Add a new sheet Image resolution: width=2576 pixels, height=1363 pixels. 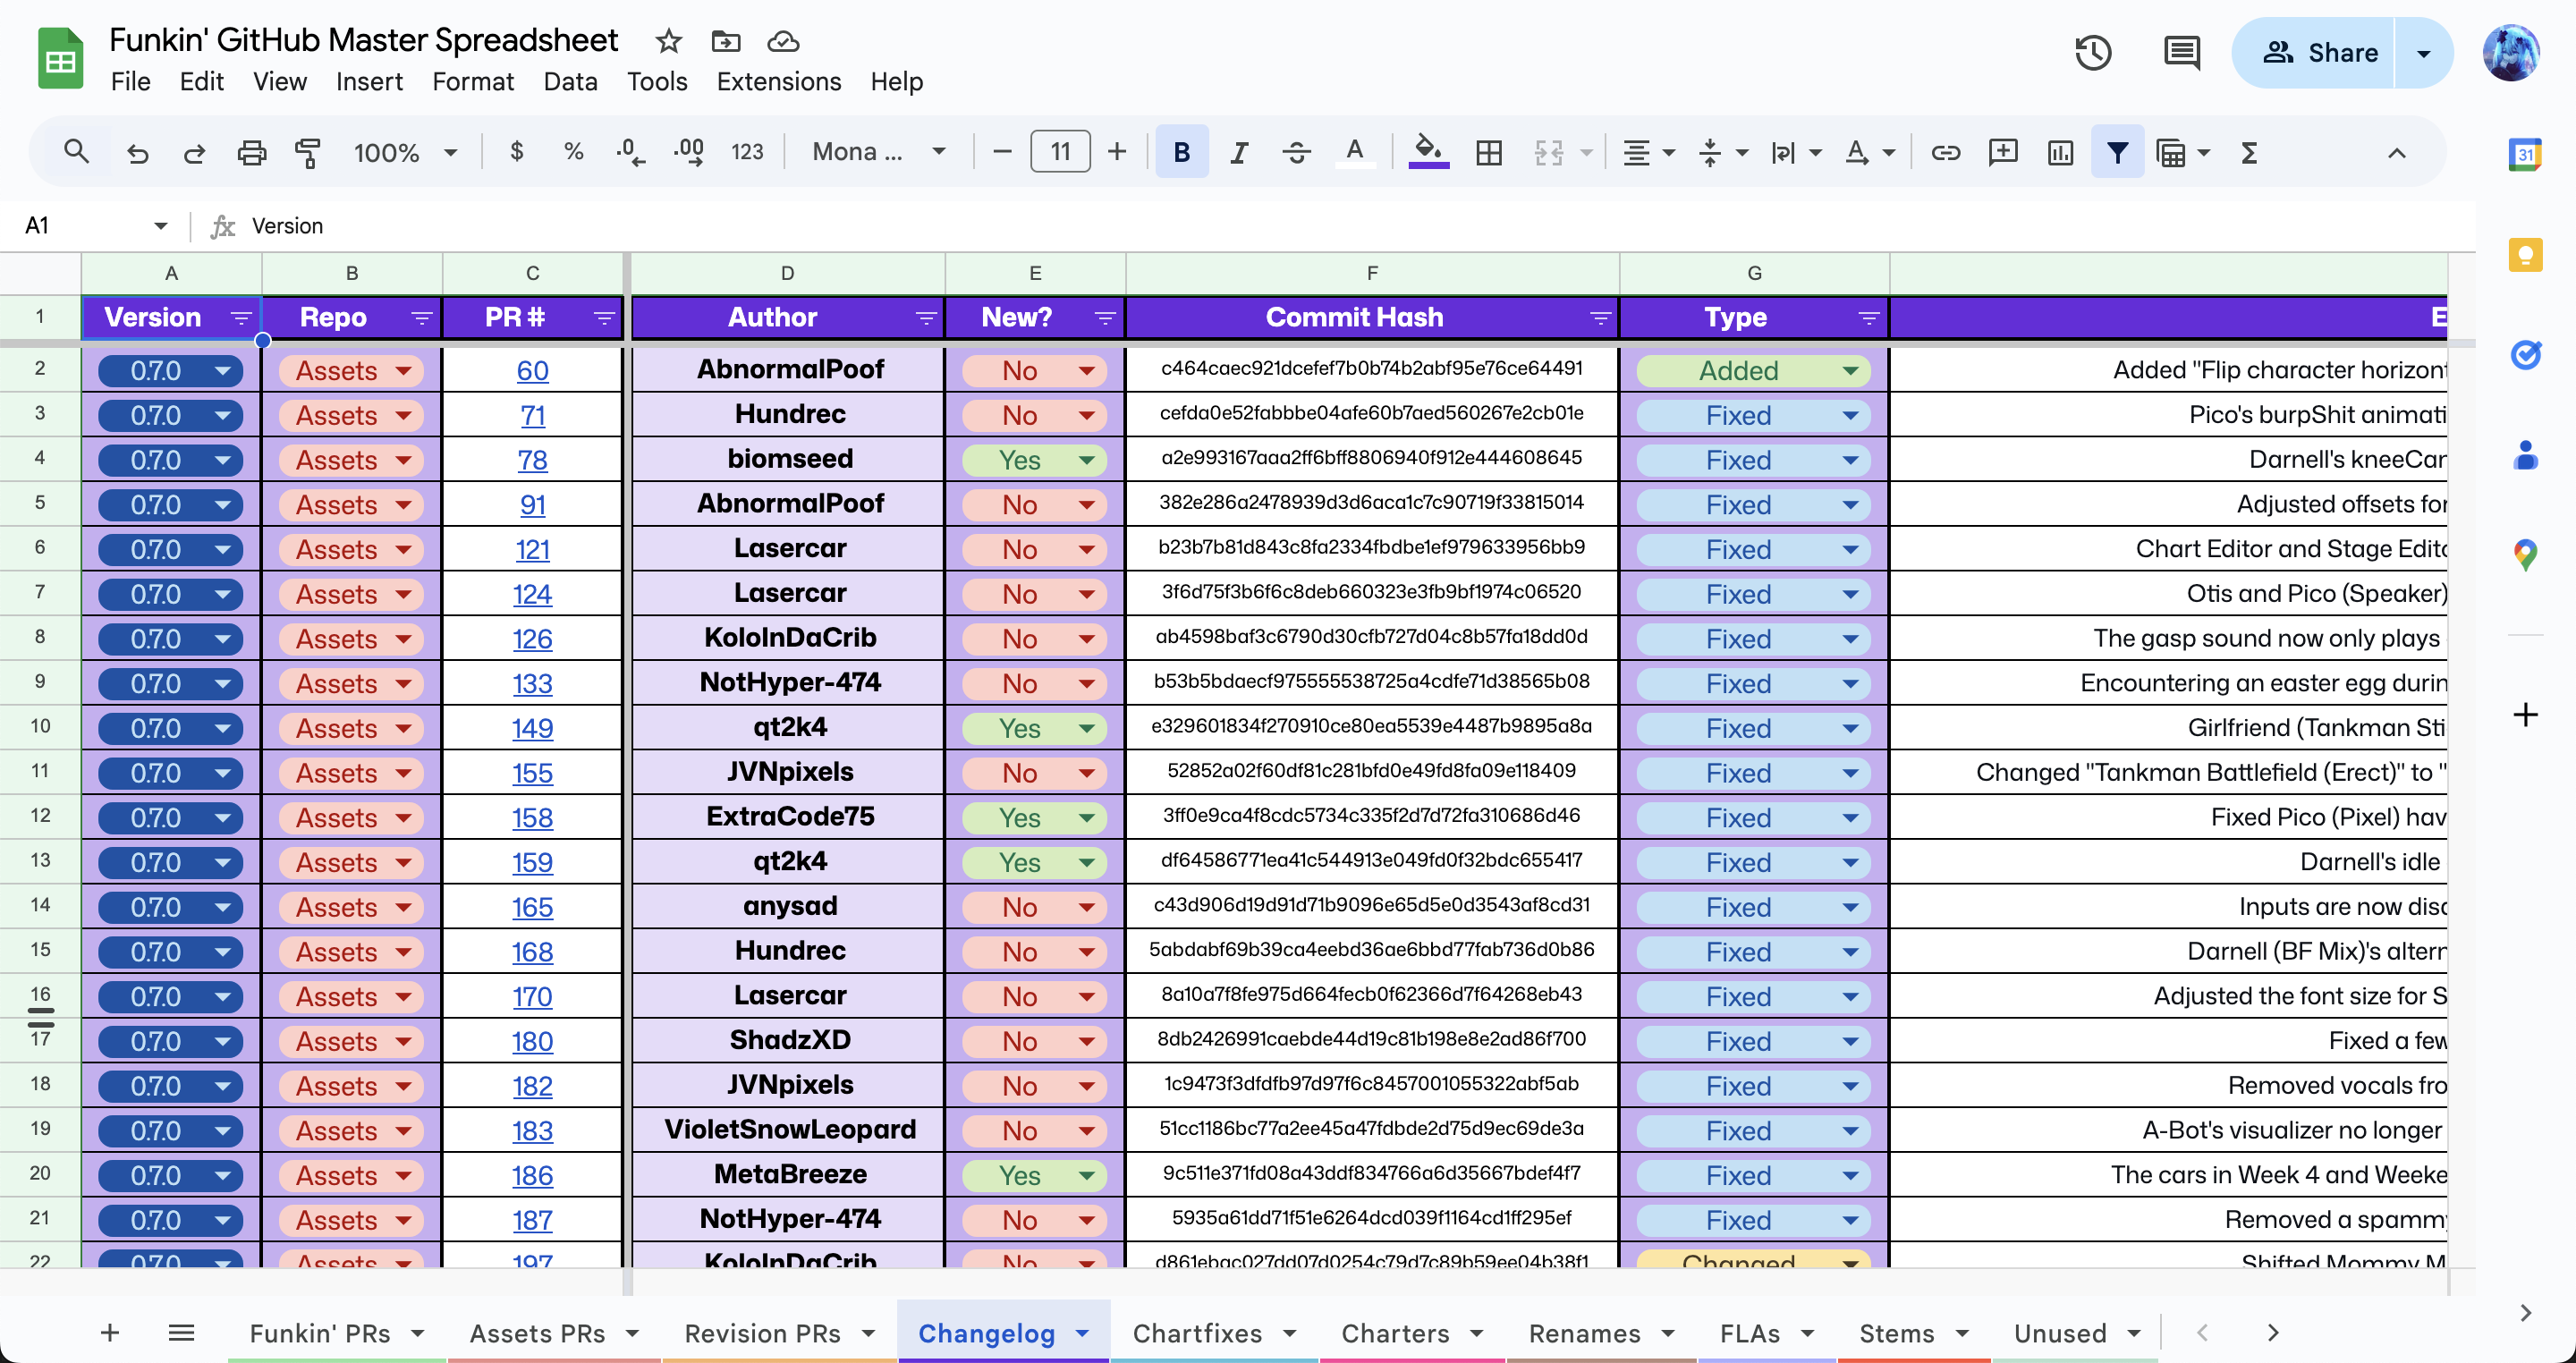(110, 1332)
